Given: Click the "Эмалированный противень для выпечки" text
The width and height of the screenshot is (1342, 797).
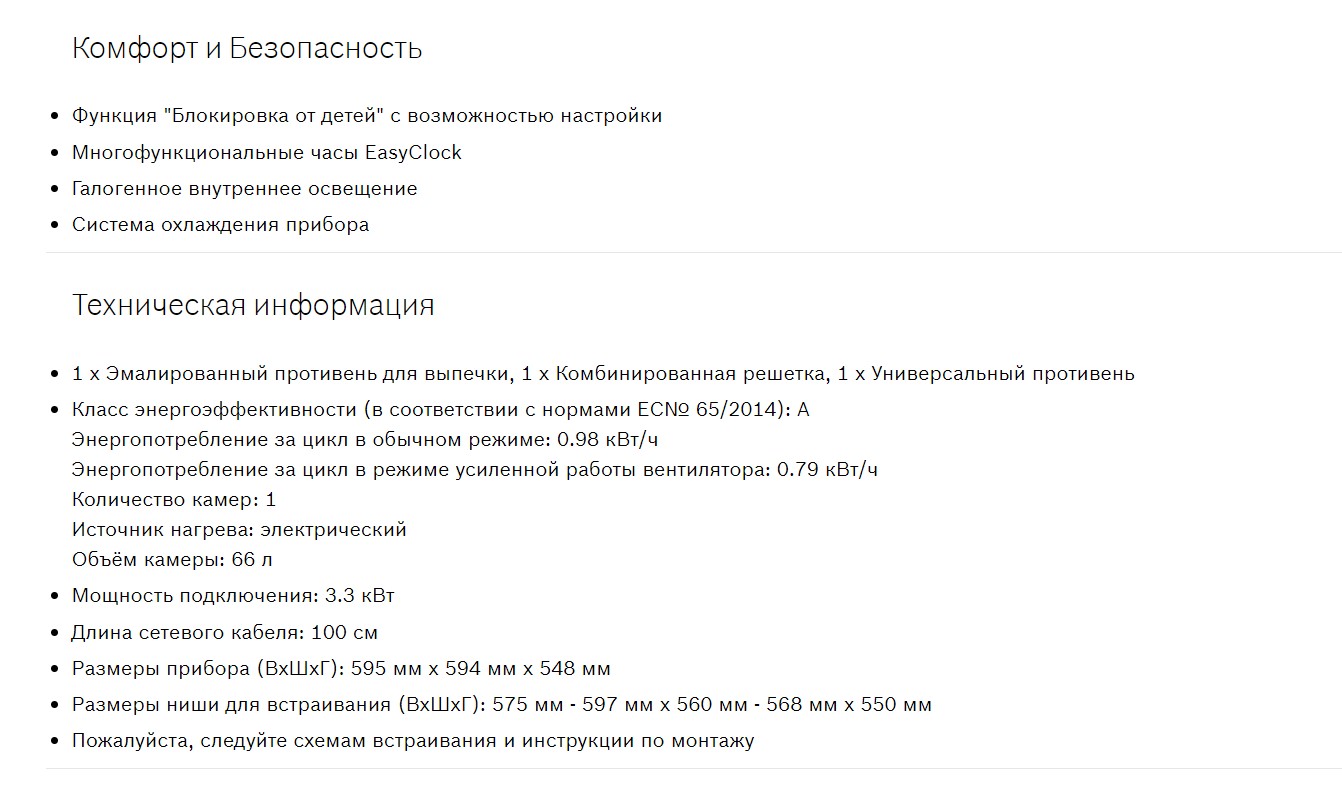Looking at the screenshot, I should tap(300, 374).
